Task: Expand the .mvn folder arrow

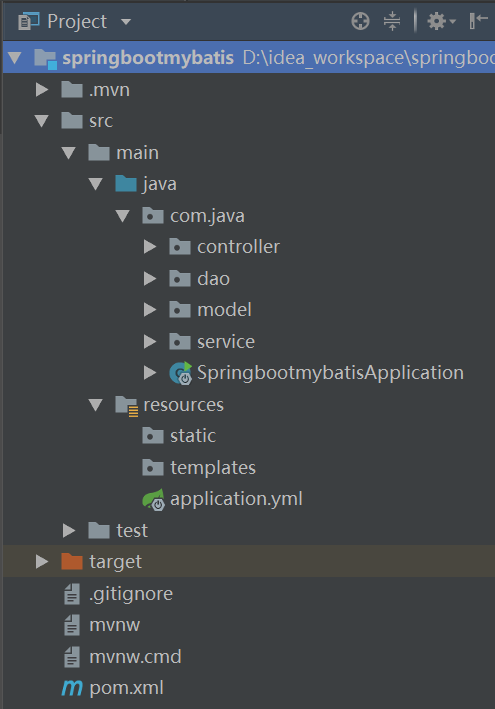Action: 42,90
